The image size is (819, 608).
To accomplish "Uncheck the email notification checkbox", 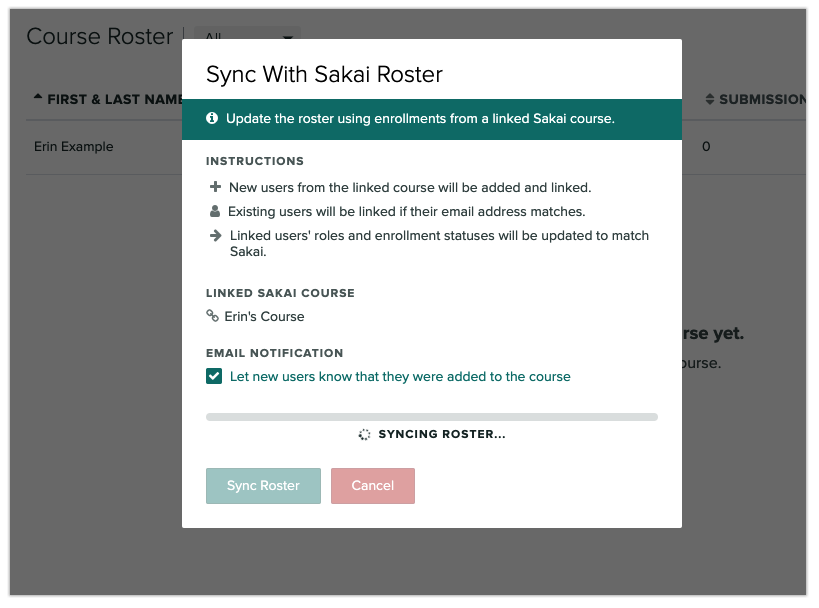I will click(212, 375).
